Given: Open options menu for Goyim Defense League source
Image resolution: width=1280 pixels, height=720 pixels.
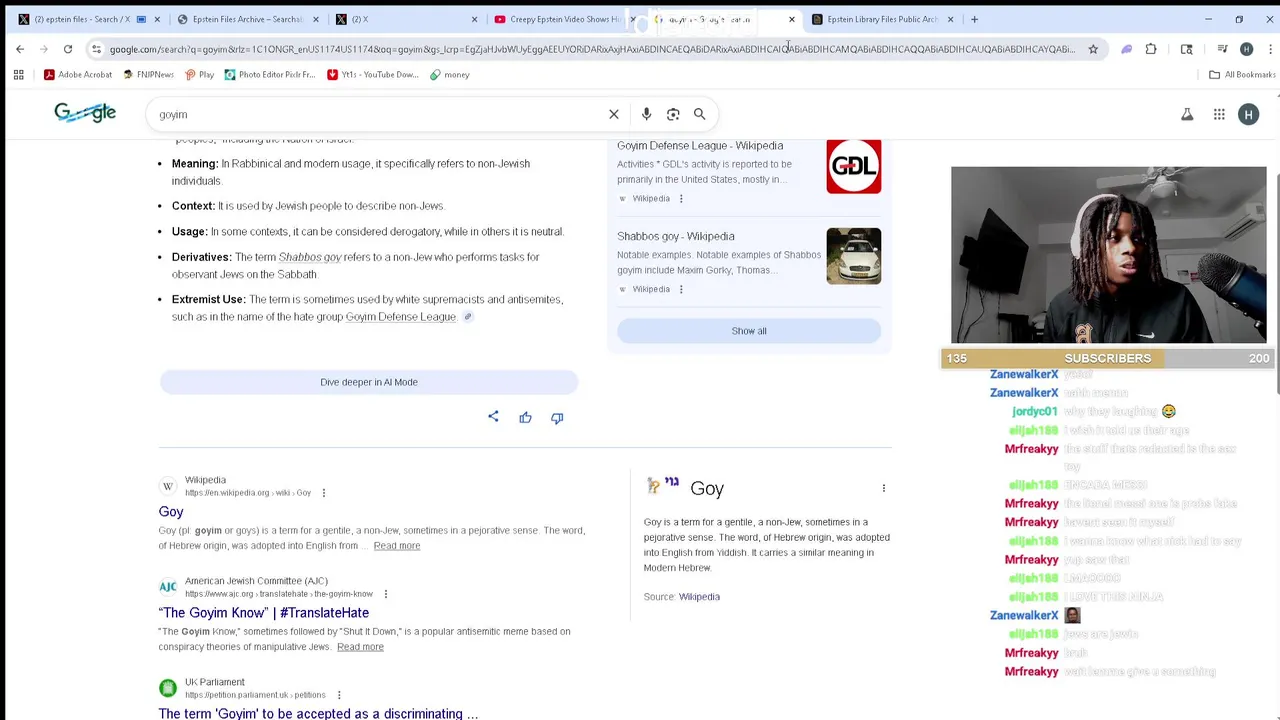Looking at the screenshot, I should [681, 198].
